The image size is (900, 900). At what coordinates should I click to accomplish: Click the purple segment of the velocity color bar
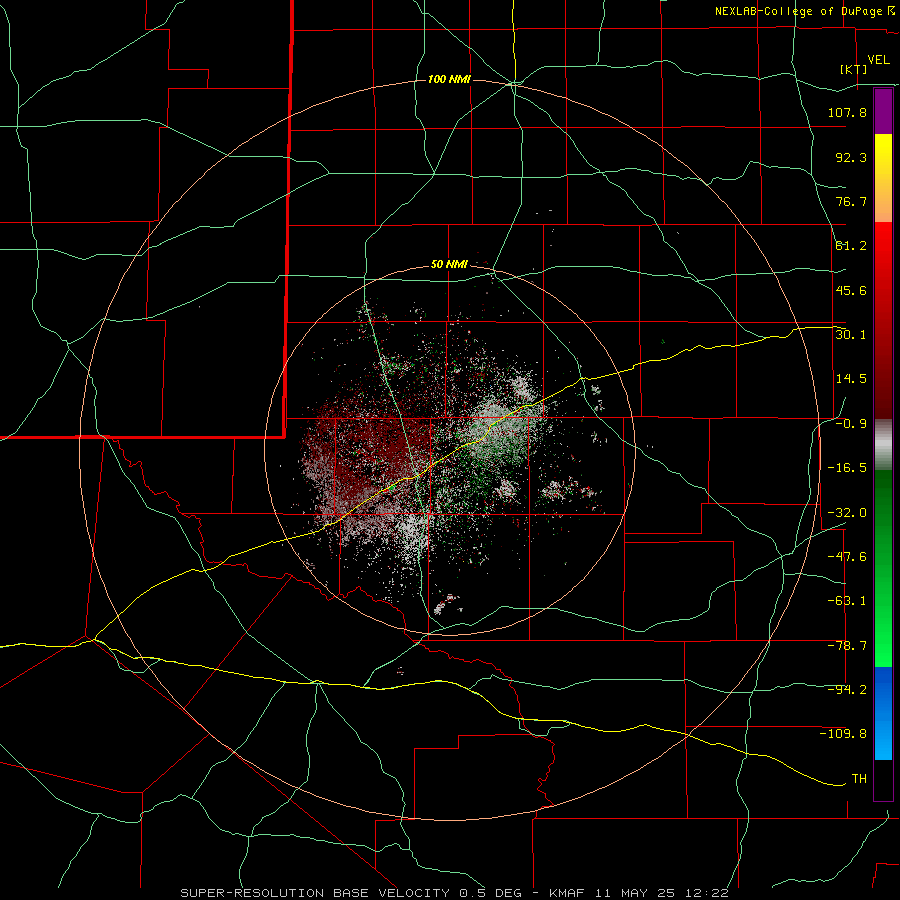(883, 111)
